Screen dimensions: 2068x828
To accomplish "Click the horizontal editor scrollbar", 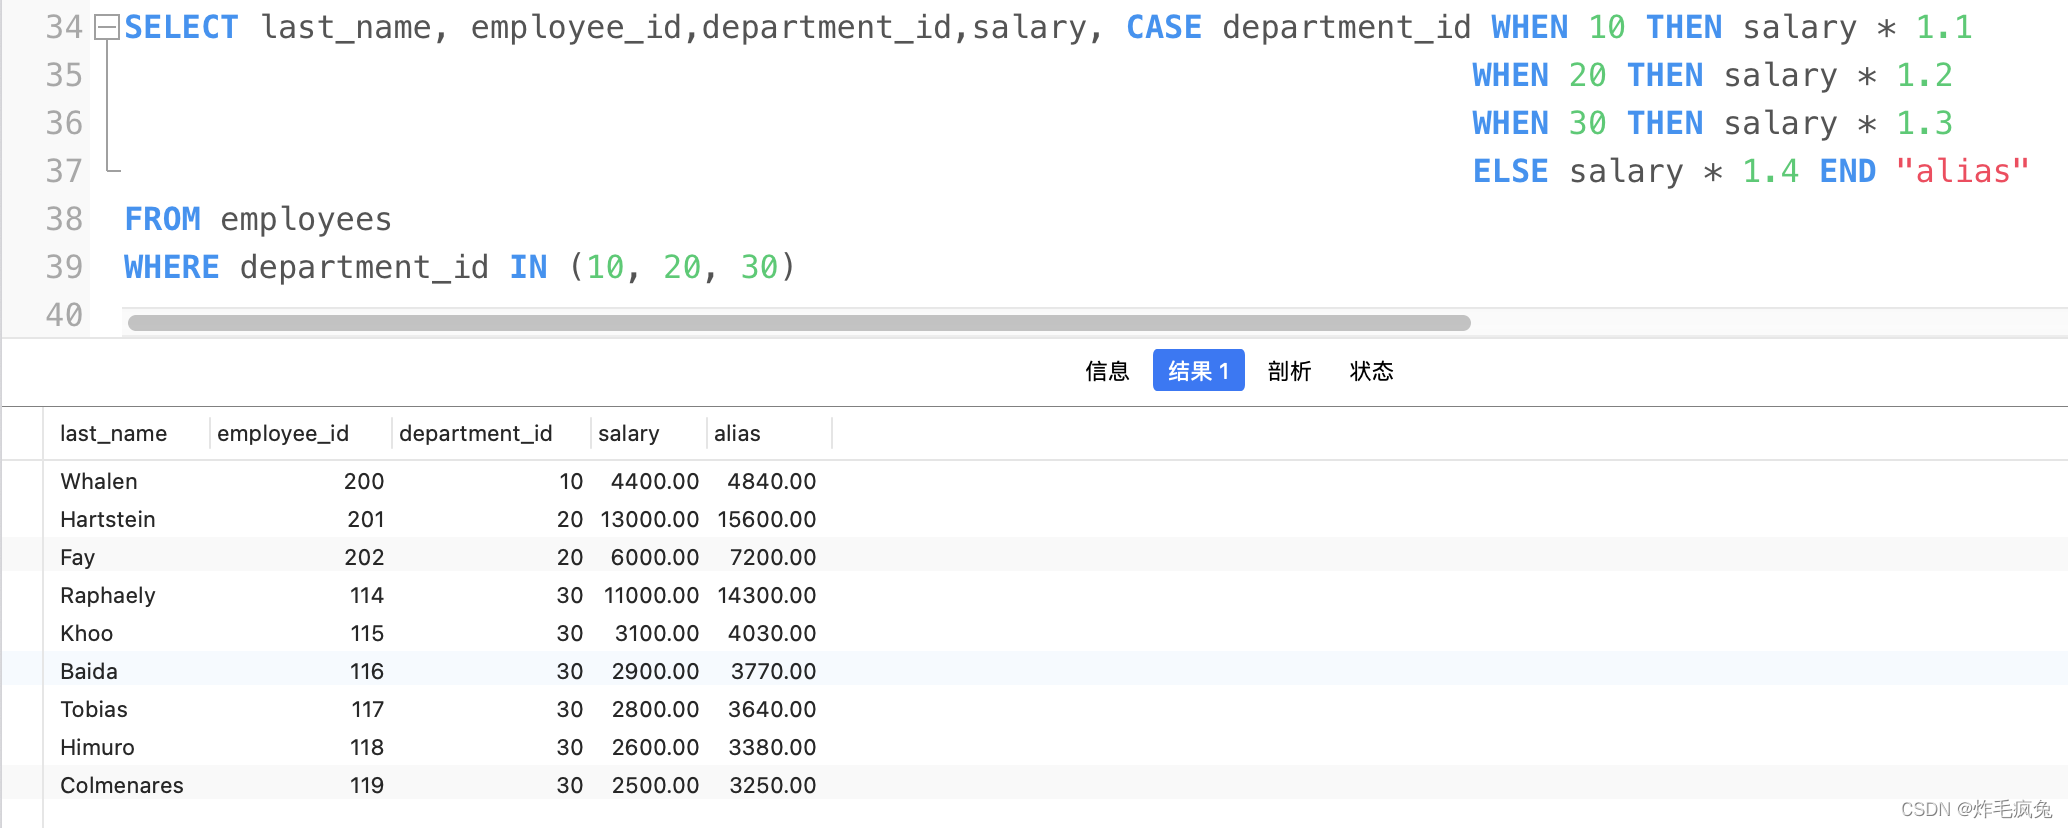I will click(x=799, y=323).
